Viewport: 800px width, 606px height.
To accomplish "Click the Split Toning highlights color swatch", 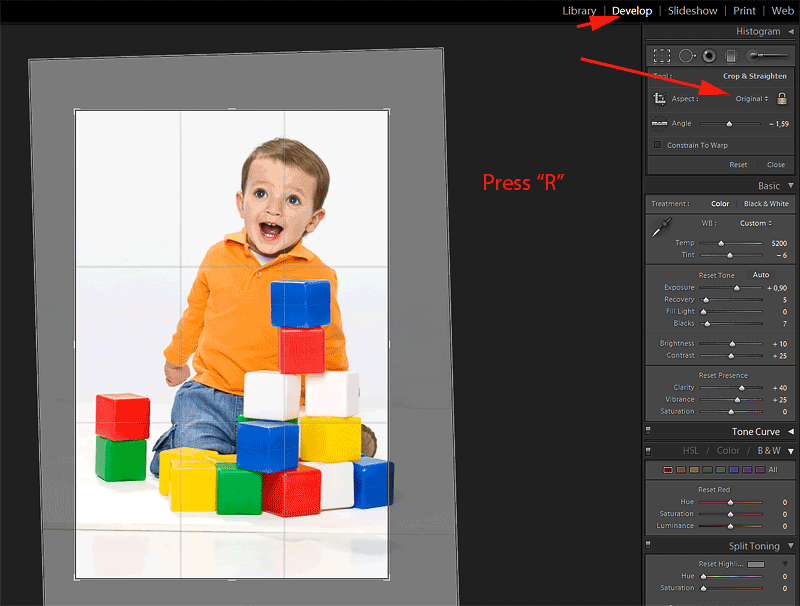I will click(758, 564).
